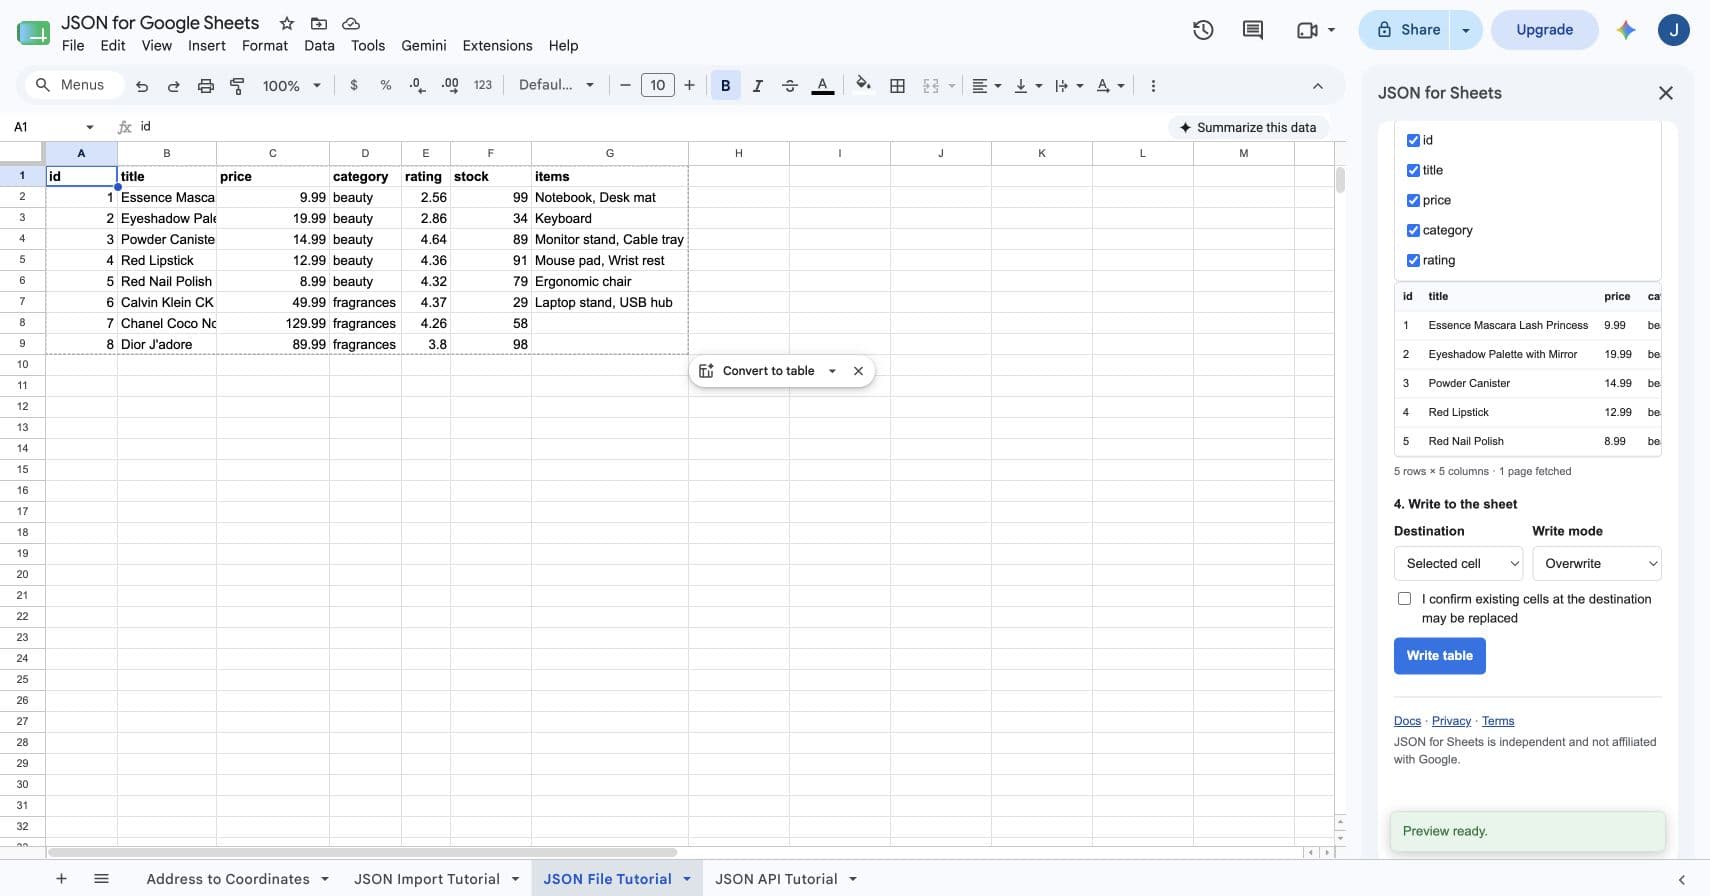Click the font size input field

(657, 86)
